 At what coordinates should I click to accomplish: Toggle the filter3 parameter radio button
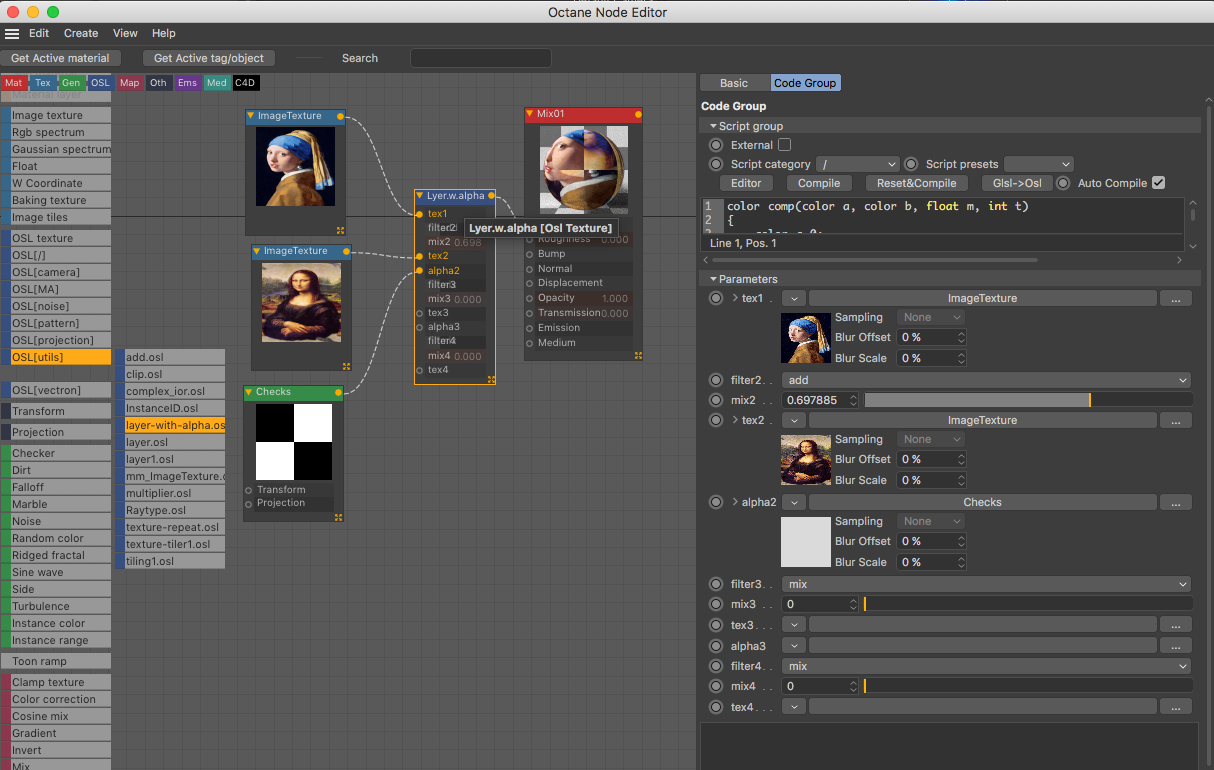(x=715, y=584)
